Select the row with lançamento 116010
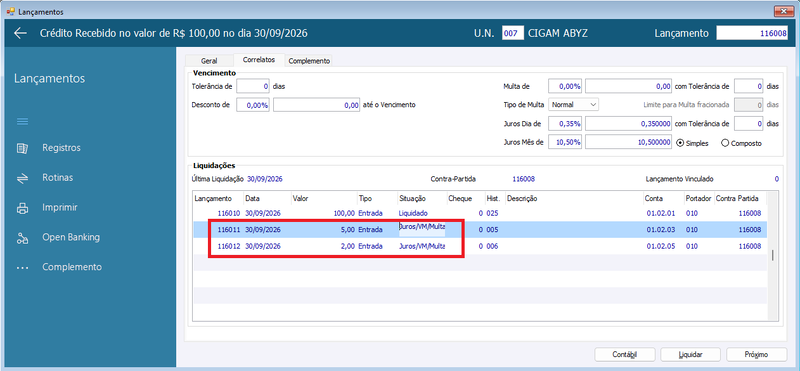800x371 pixels. coord(480,213)
